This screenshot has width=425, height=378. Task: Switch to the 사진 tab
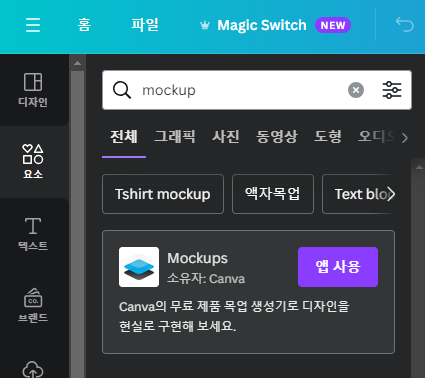(226, 137)
